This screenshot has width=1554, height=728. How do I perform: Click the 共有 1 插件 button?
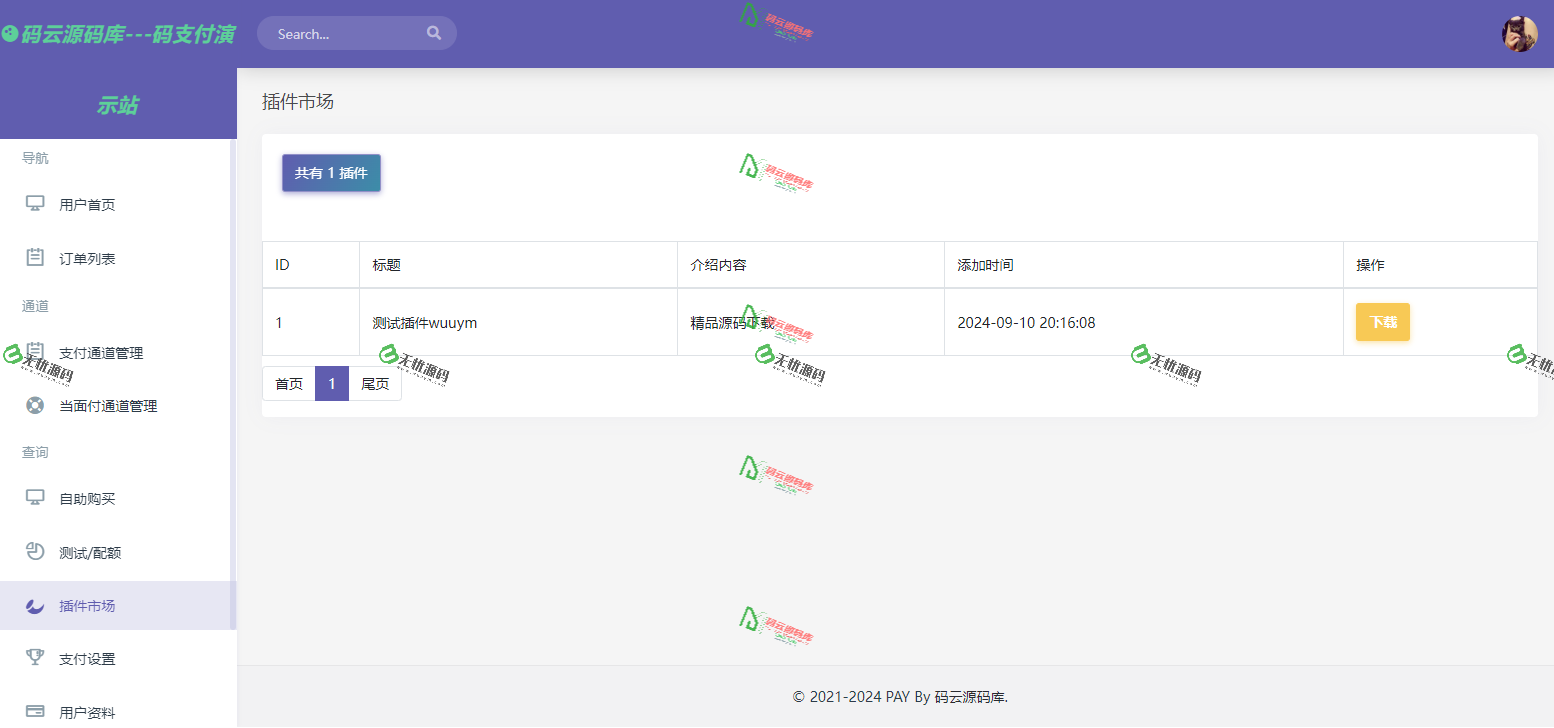tap(331, 173)
